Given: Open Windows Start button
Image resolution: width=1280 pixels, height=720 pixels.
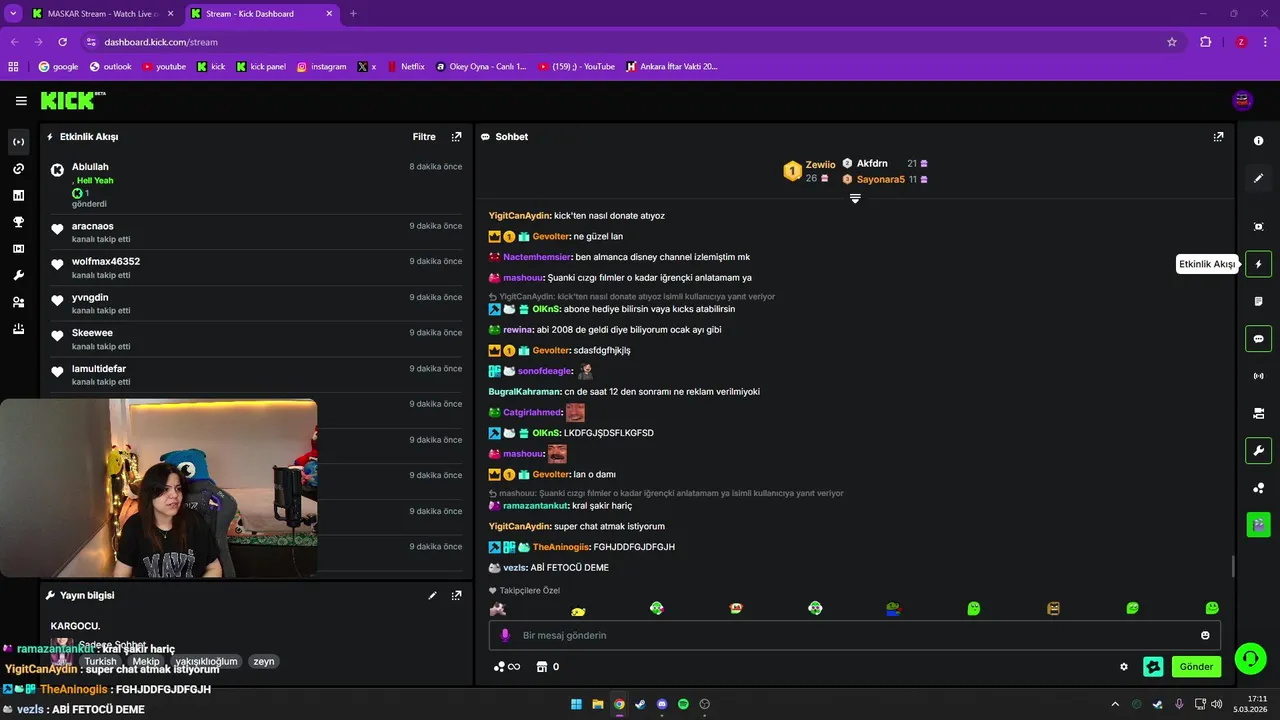Looking at the screenshot, I should coord(576,704).
